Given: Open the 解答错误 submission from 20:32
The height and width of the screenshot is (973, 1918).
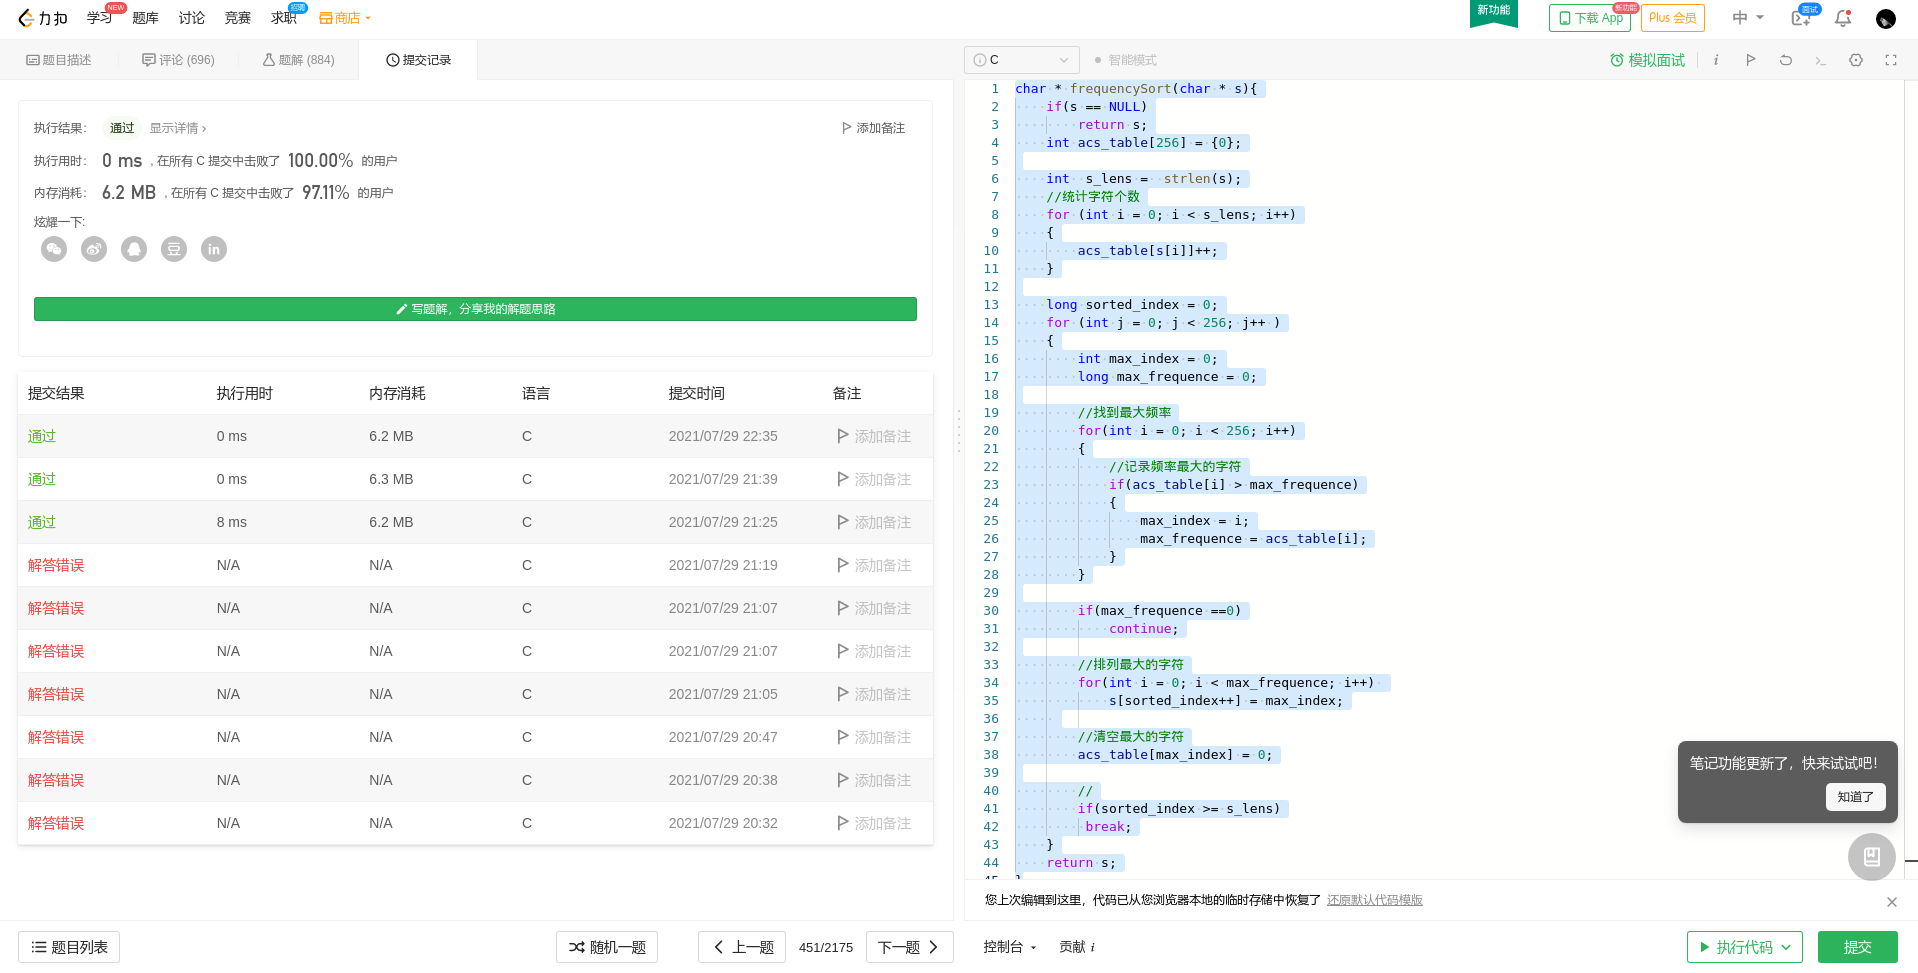Looking at the screenshot, I should pyautogui.click(x=56, y=823).
